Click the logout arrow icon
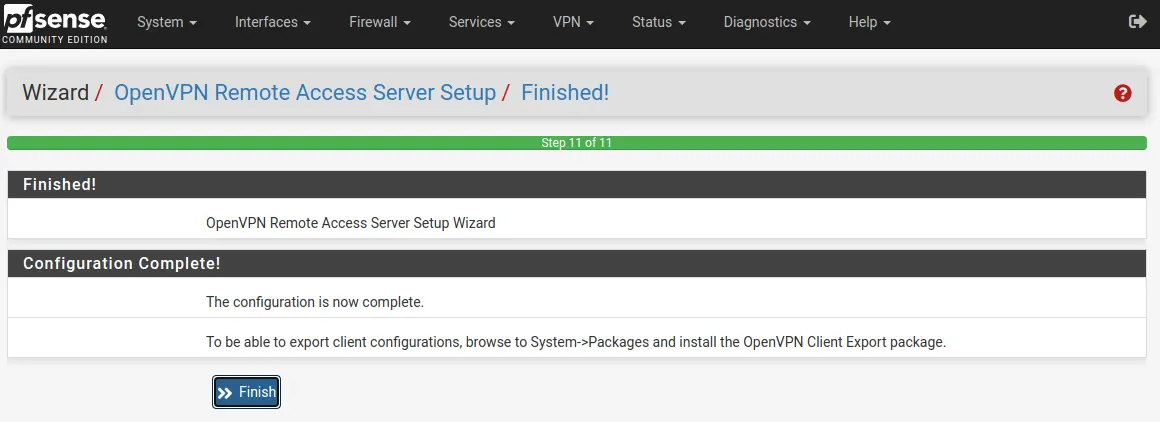This screenshot has width=1160, height=422. point(1137,22)
